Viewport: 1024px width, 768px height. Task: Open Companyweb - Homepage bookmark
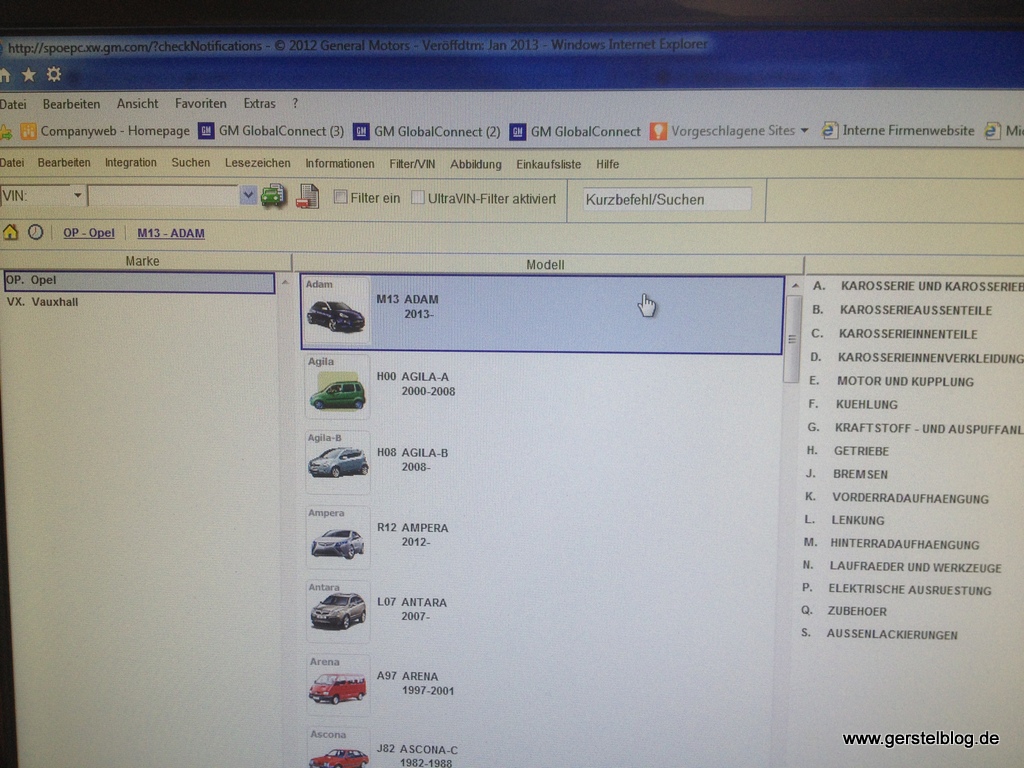point(105,131)
